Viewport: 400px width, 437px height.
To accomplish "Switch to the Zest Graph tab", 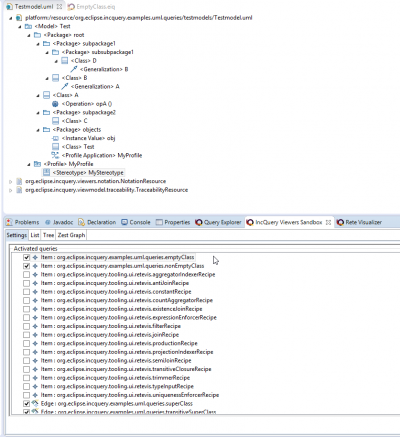I will pos(71,235).
